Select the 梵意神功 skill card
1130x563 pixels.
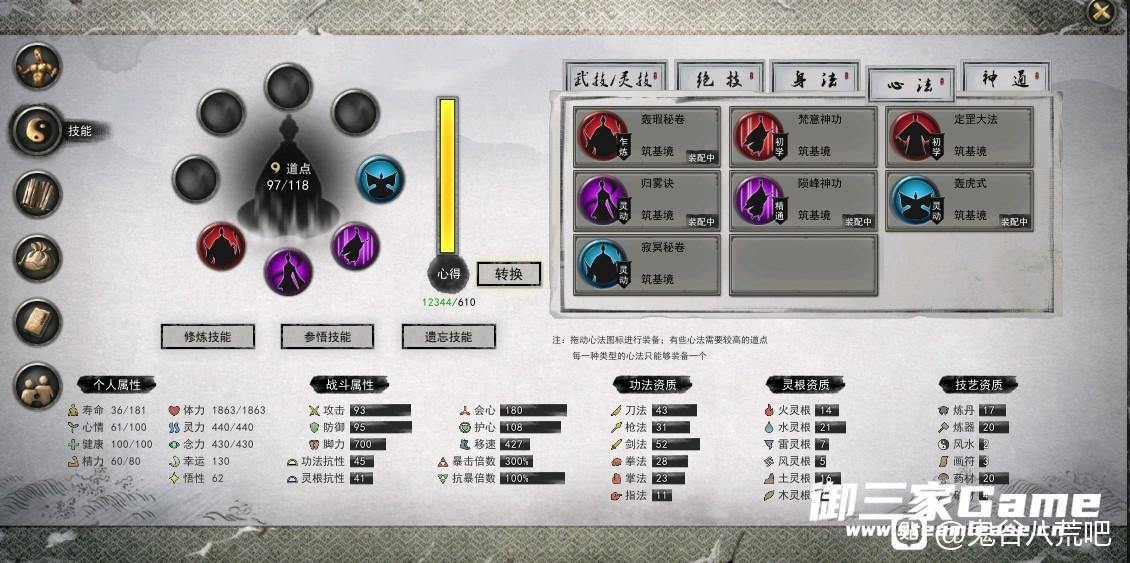[803, 137]
